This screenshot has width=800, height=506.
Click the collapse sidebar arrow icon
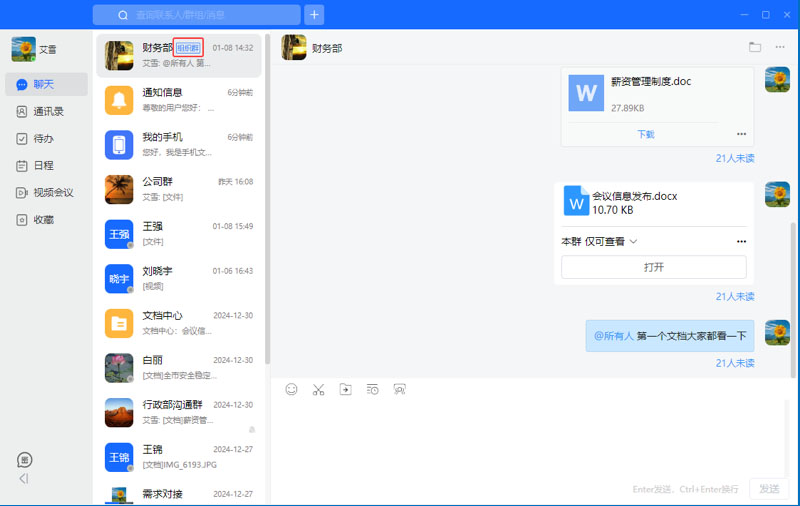pos(24,479)
